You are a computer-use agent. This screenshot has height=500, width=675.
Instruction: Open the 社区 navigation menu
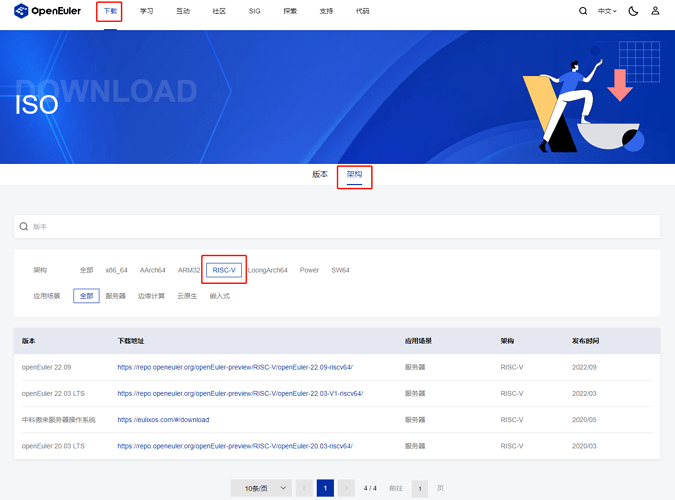(x=219, y=11)
